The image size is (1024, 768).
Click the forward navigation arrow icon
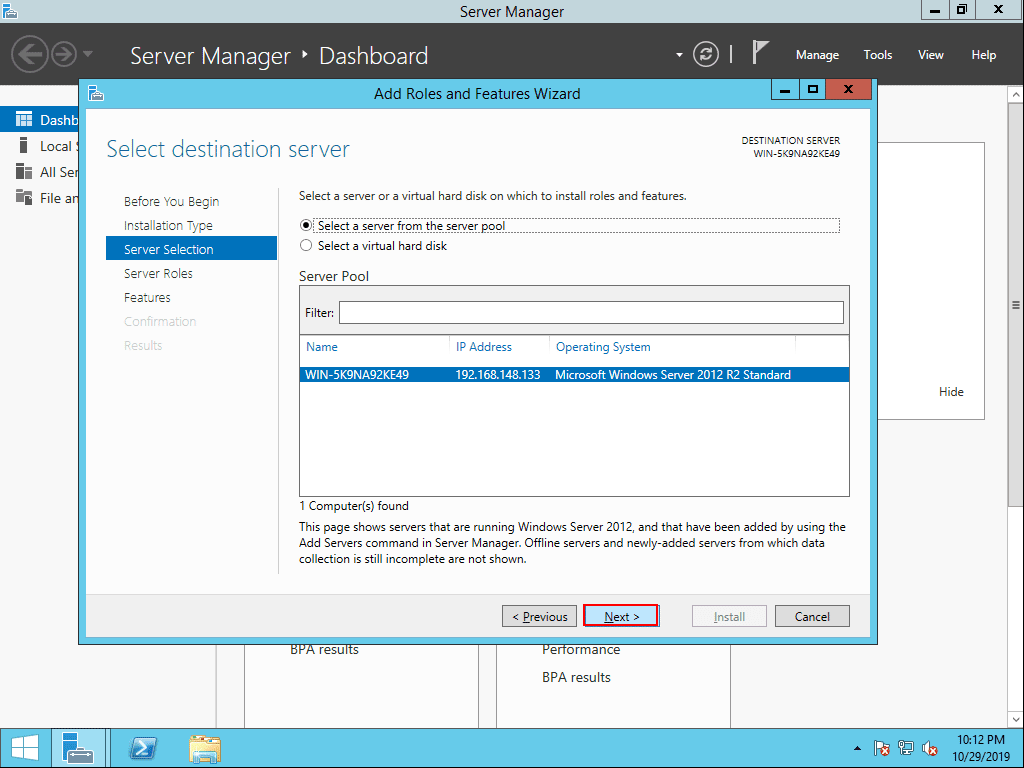(x=64, y=54)
